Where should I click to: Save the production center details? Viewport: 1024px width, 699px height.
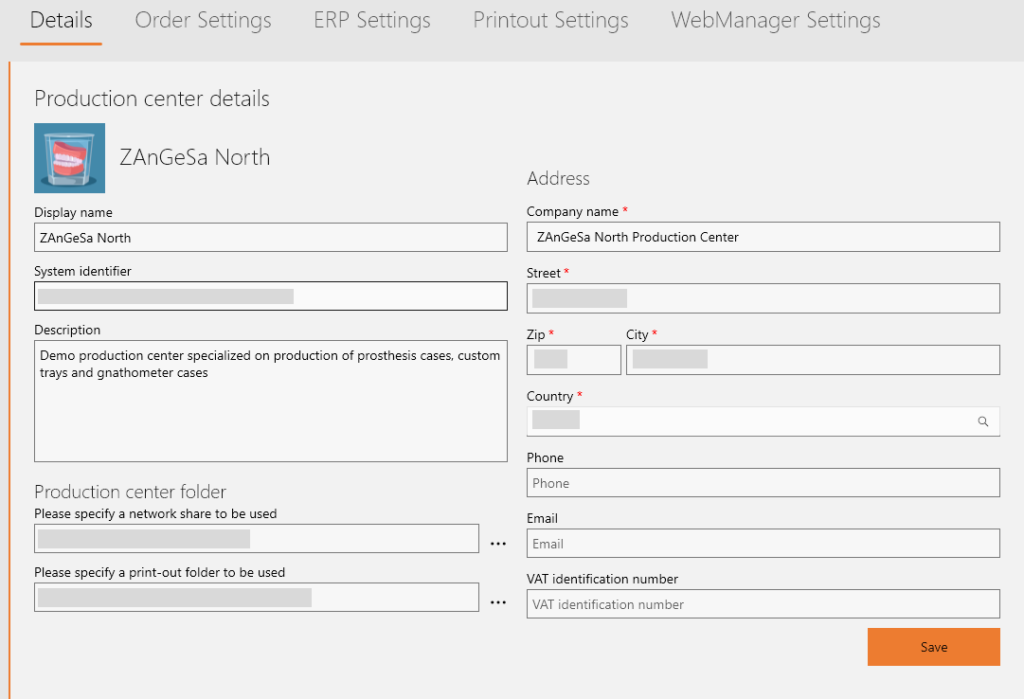(x=933, y=647)
